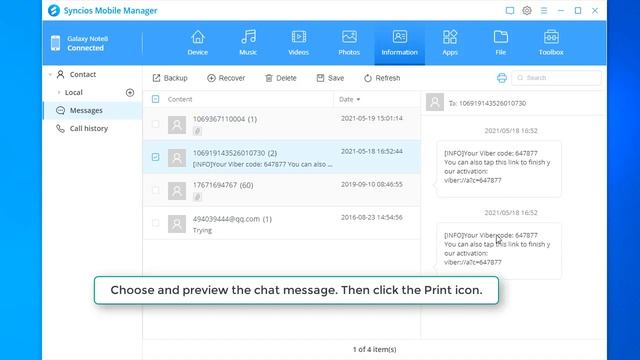The height and width of the screenshot is (360, 640).
Task: Open the Music tab
Action: point(248,43)
